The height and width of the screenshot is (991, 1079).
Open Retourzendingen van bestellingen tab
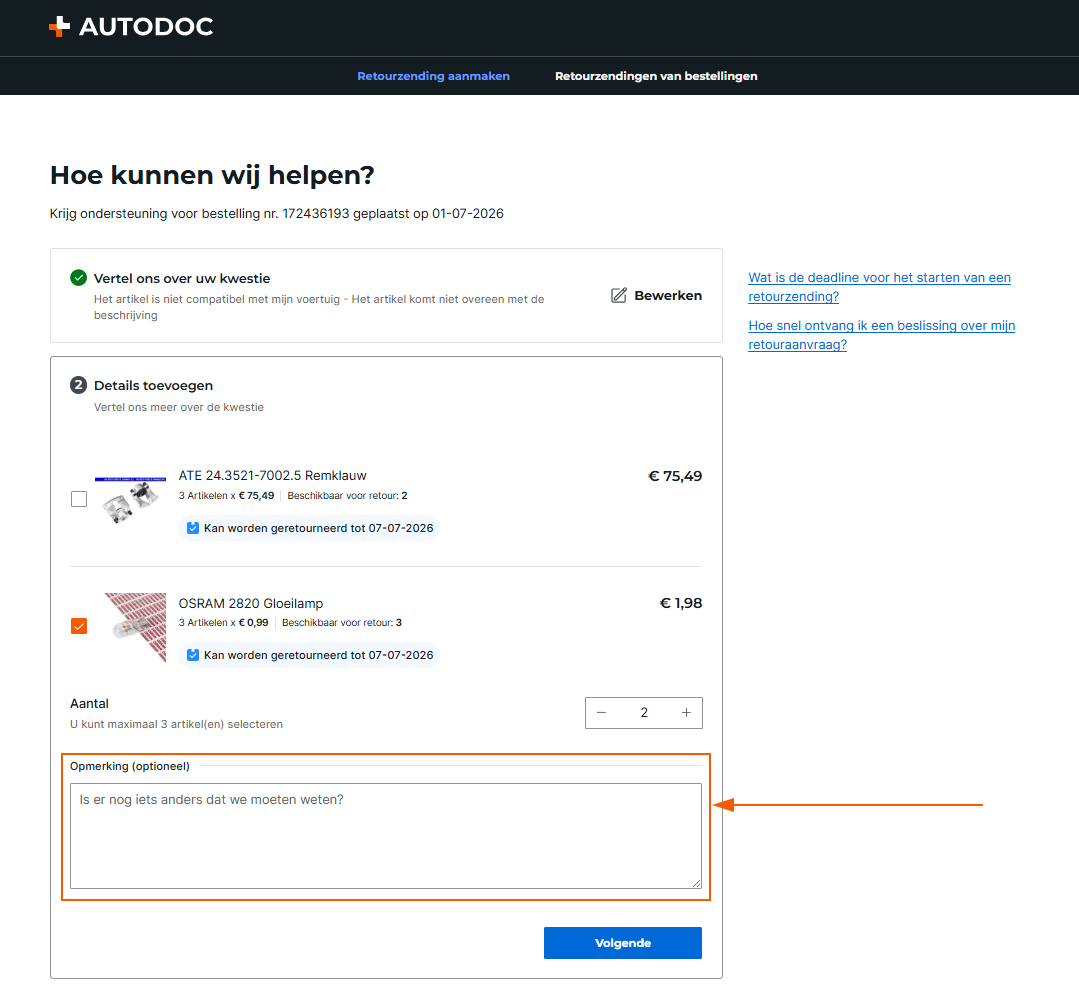tap(656, 76)
